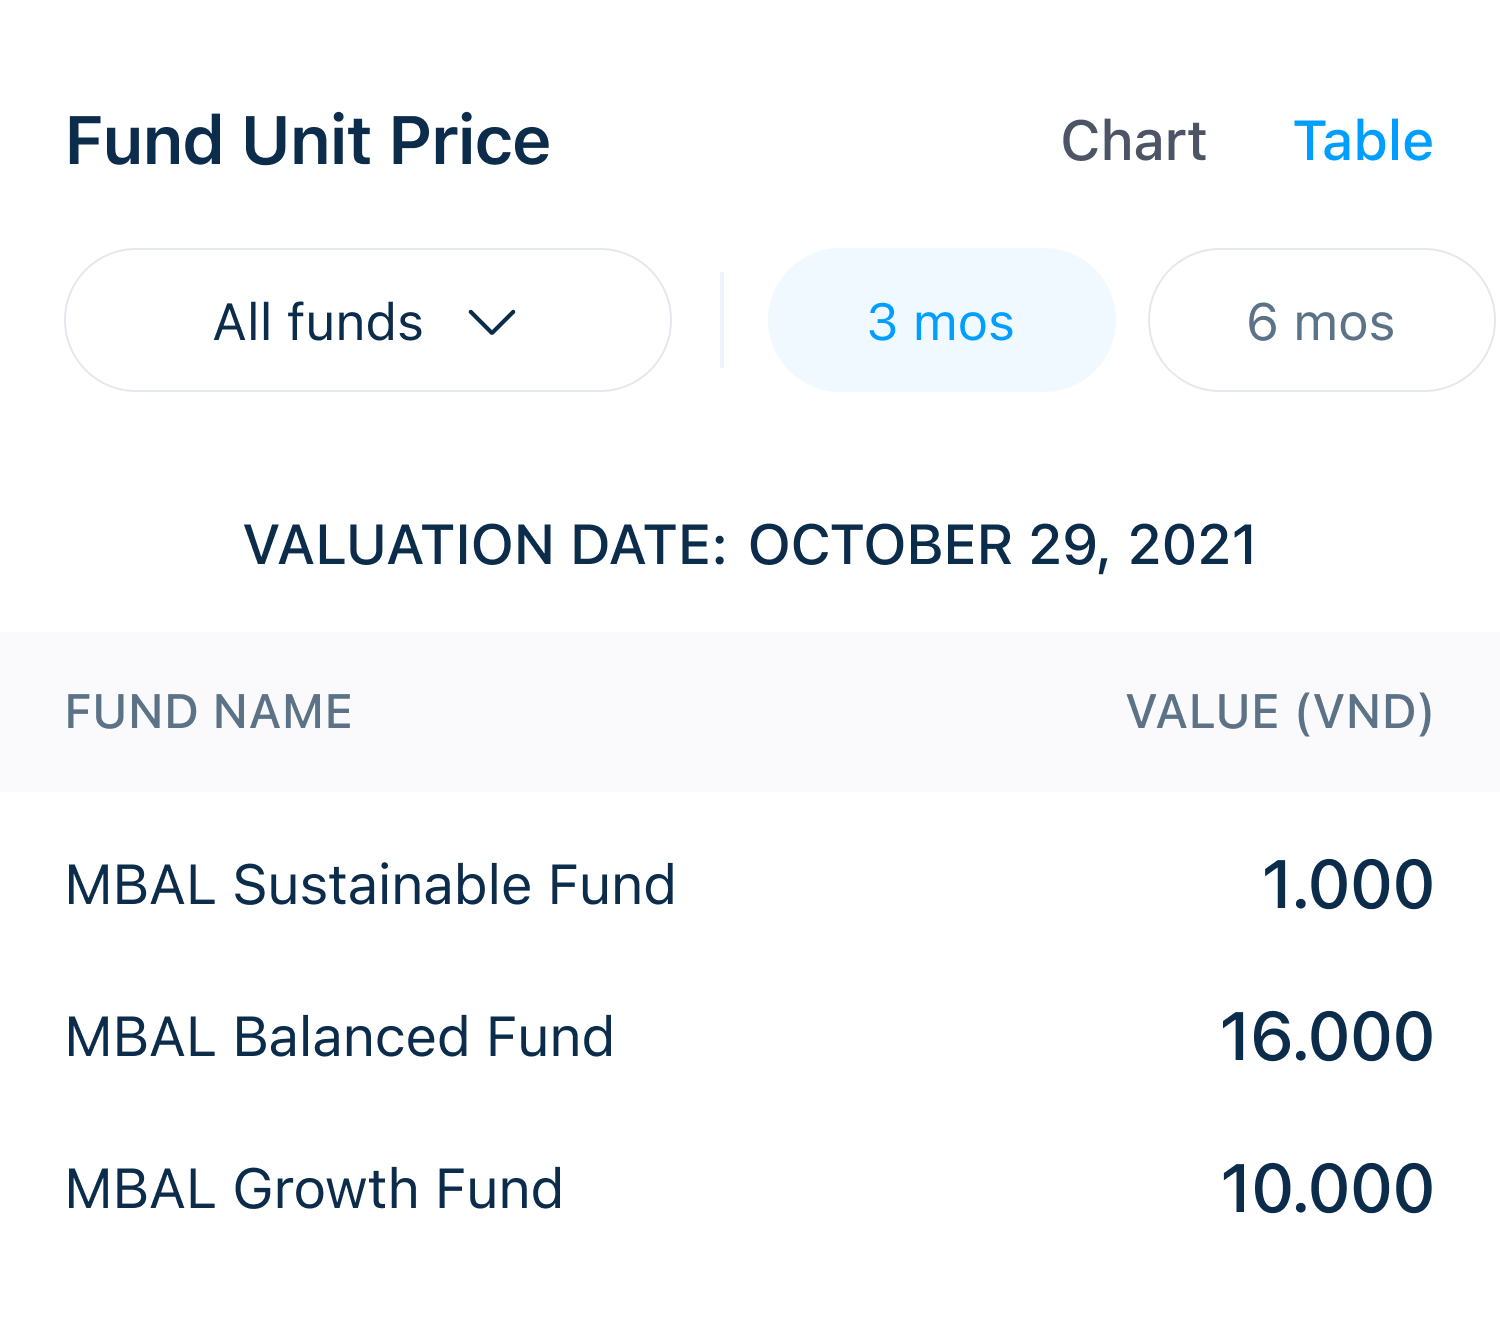Click the Fund Unit Price heading
1500x1328 pixels.
pos(308,141)
